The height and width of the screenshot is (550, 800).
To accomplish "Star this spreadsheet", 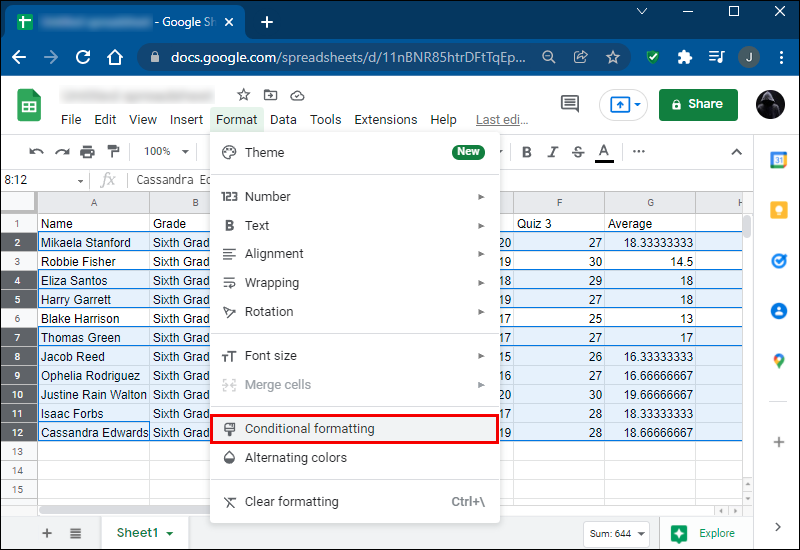I will [x=244, y=95].
